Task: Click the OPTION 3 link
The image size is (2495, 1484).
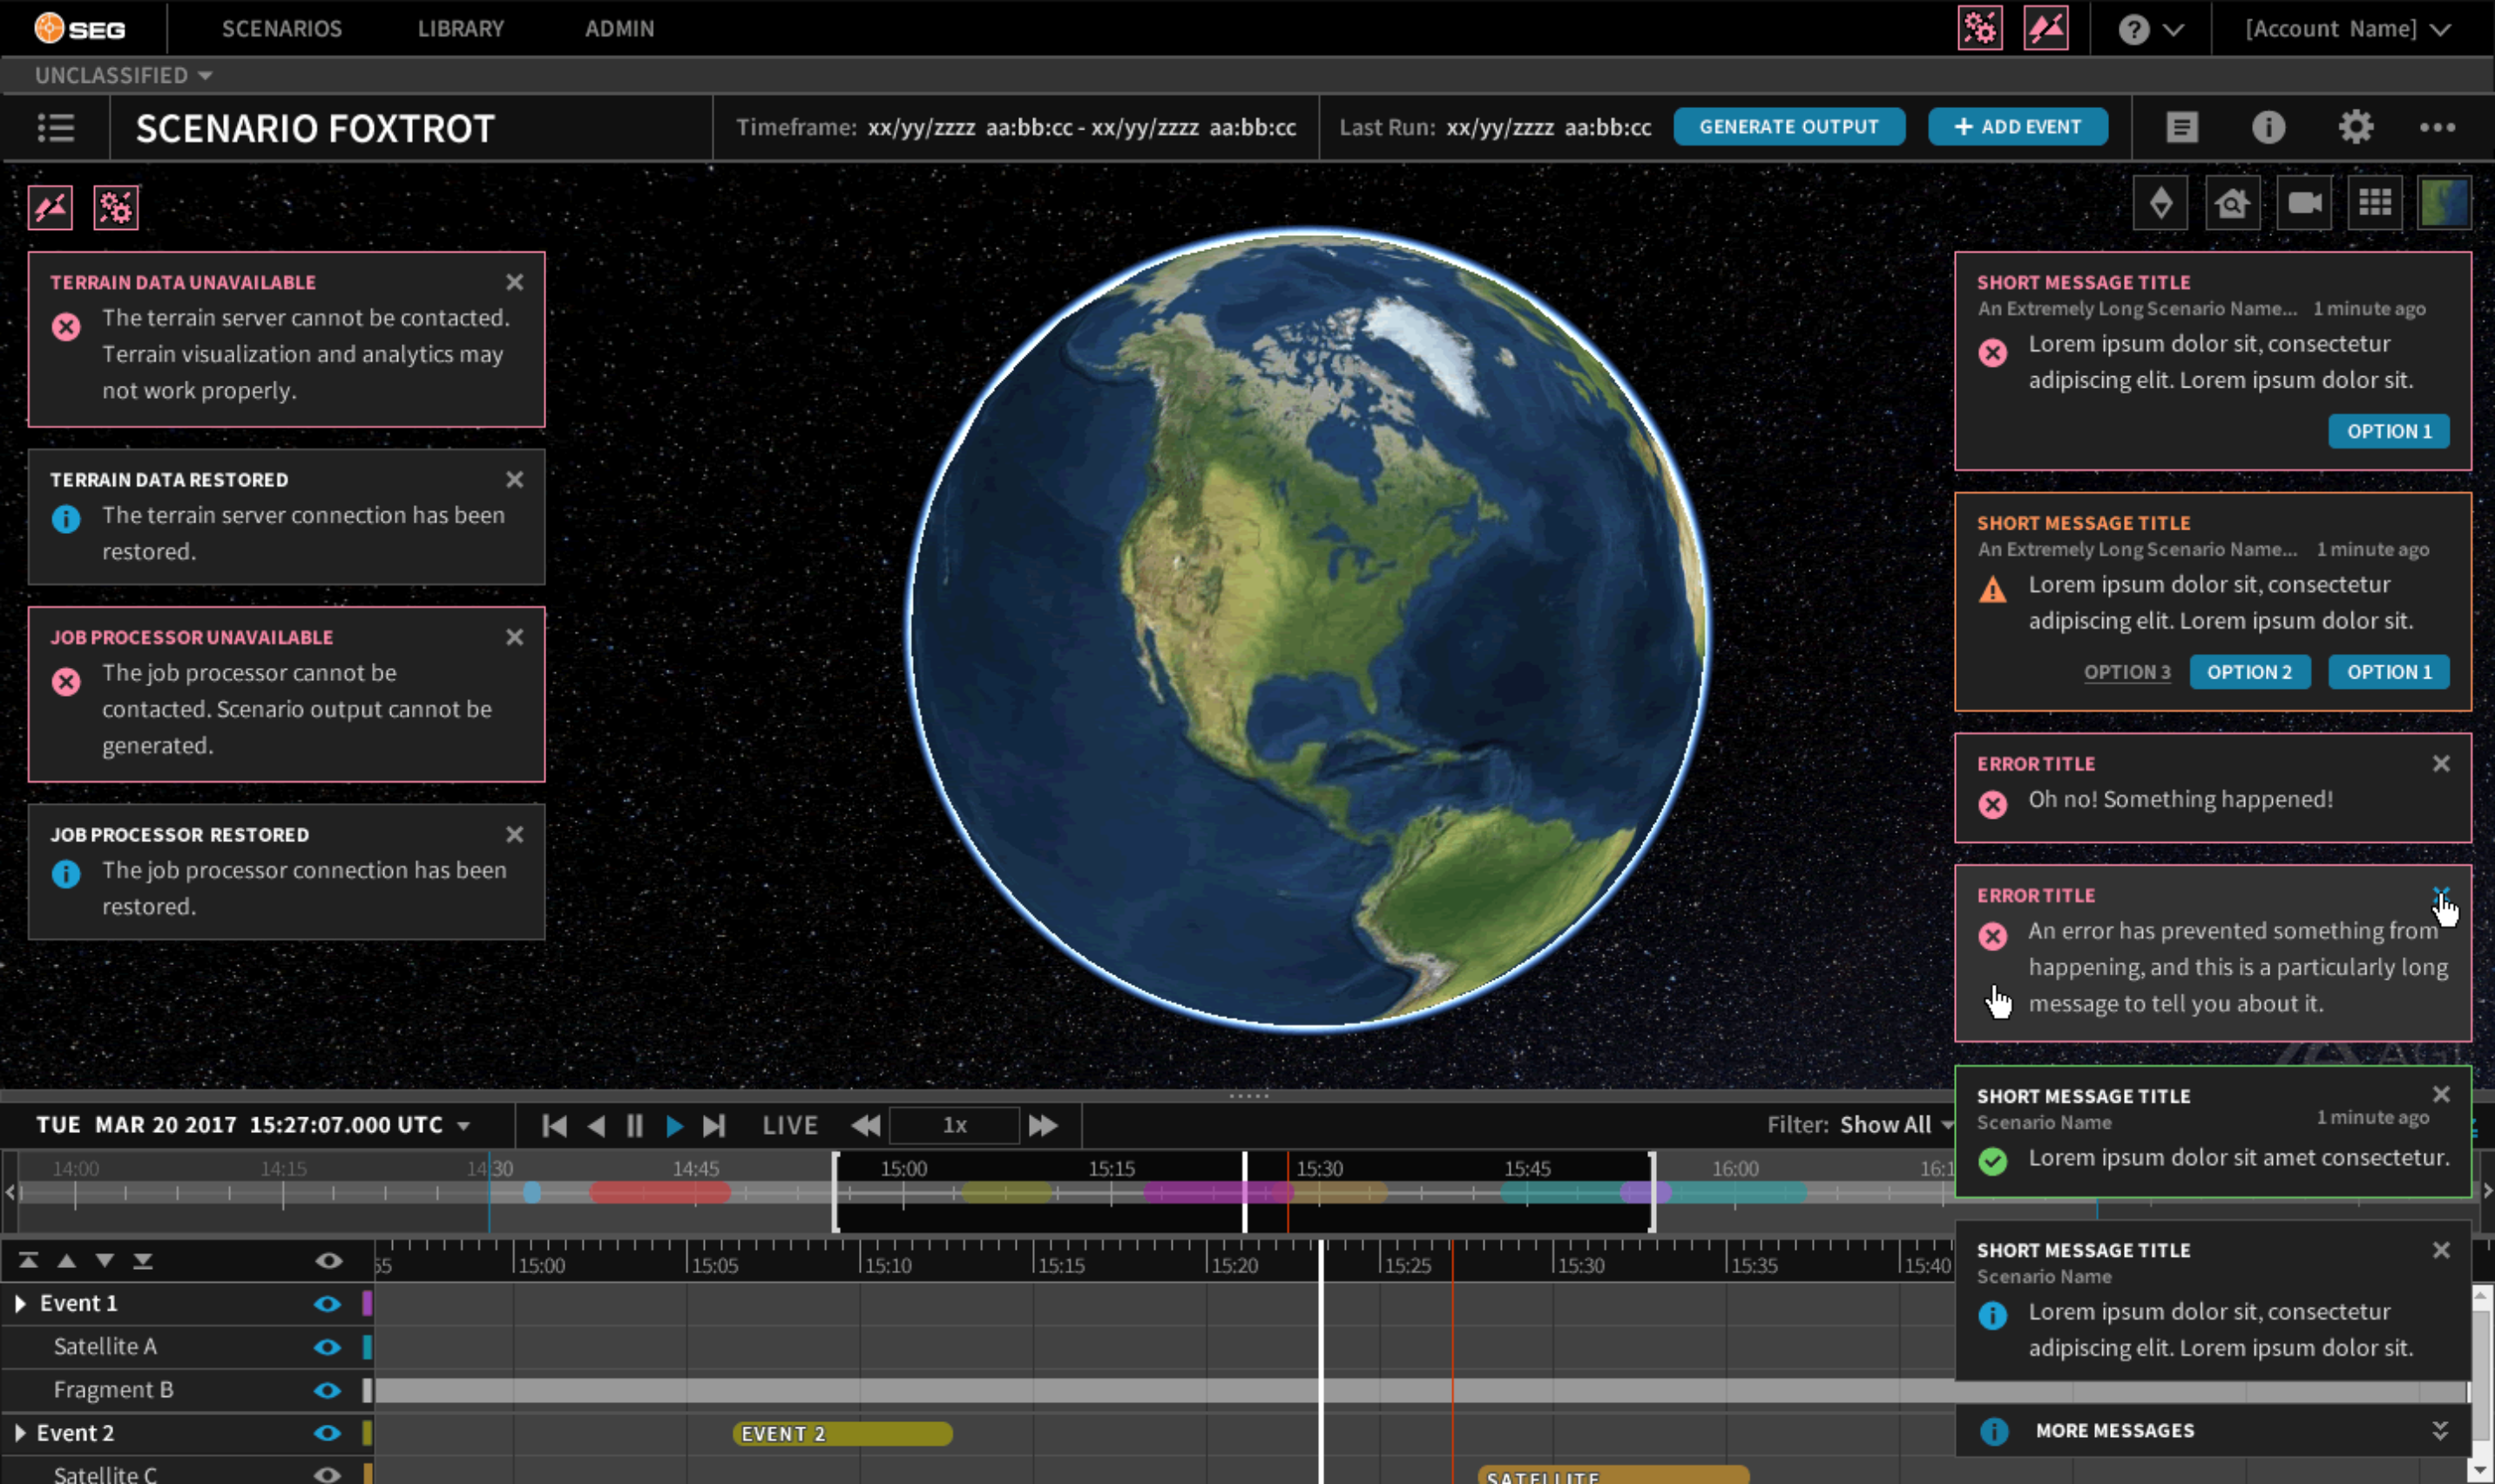Action: tap(2126, 672)
